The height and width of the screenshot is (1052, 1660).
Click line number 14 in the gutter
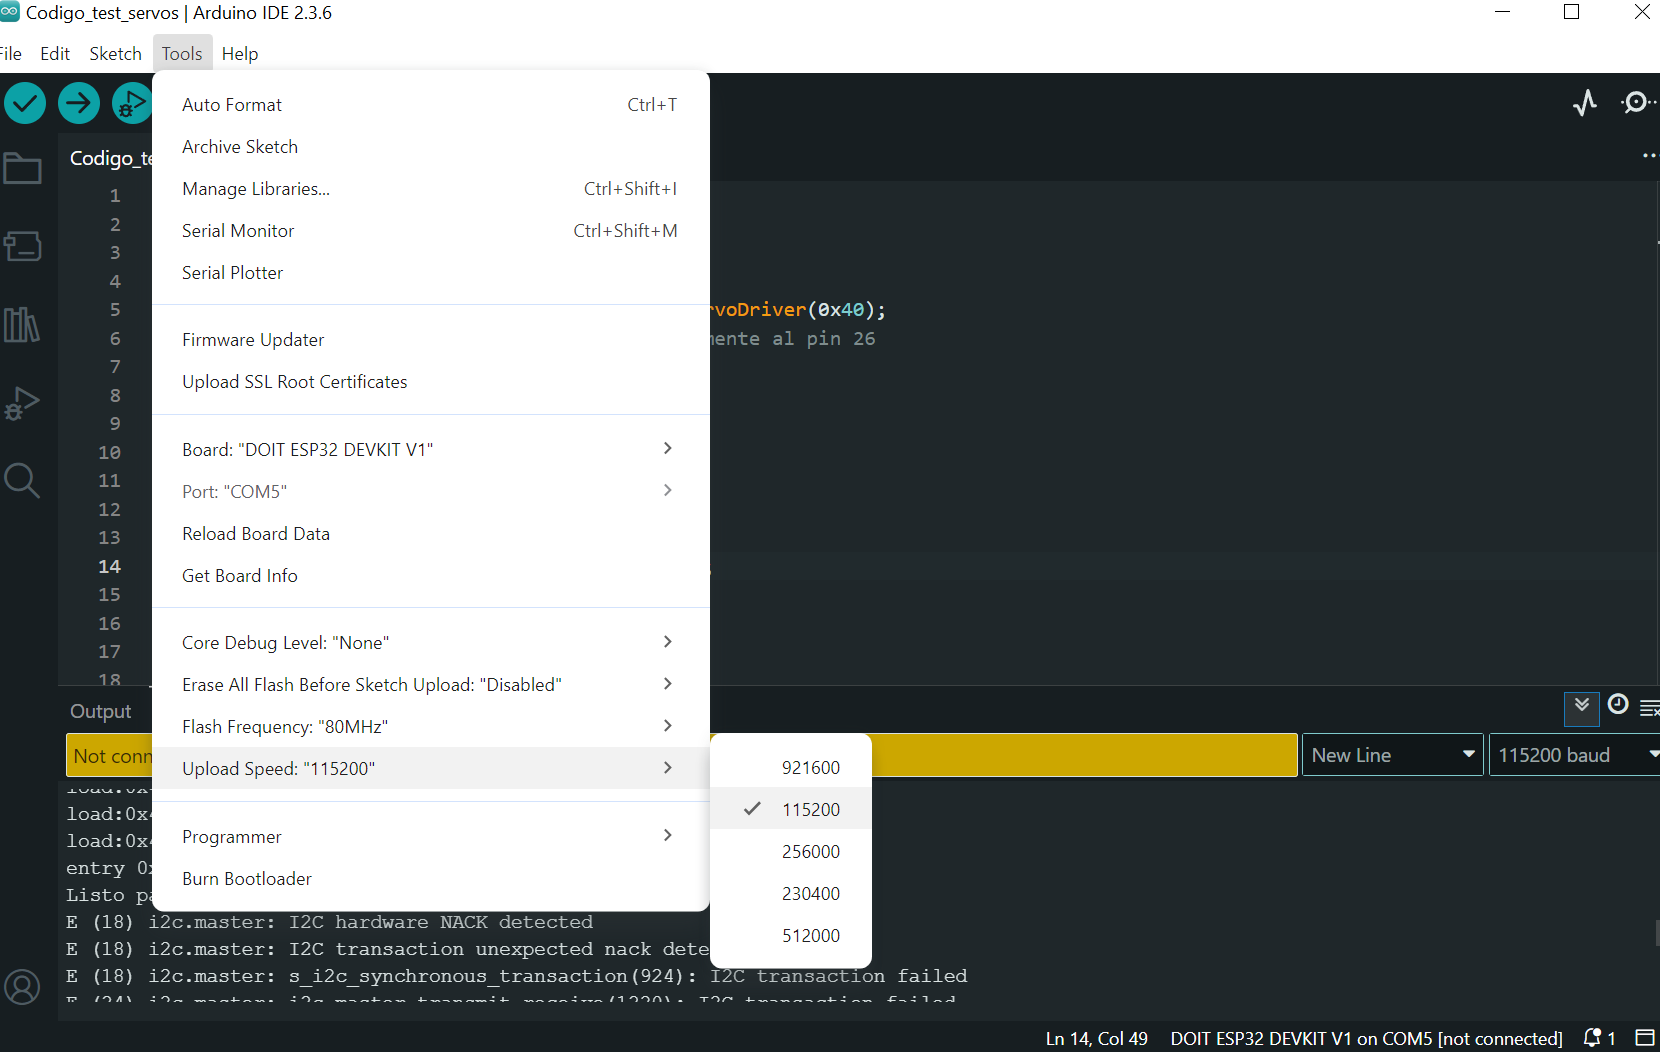click(109, 566)
